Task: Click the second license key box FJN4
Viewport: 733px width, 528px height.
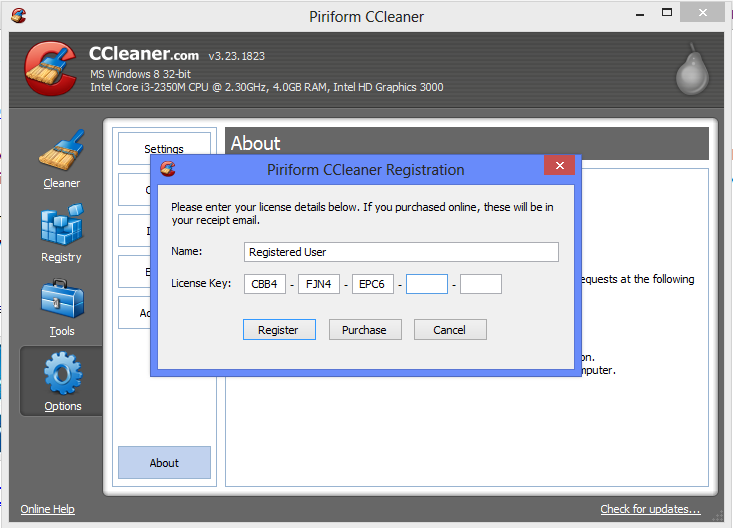Action: point(319,284)
